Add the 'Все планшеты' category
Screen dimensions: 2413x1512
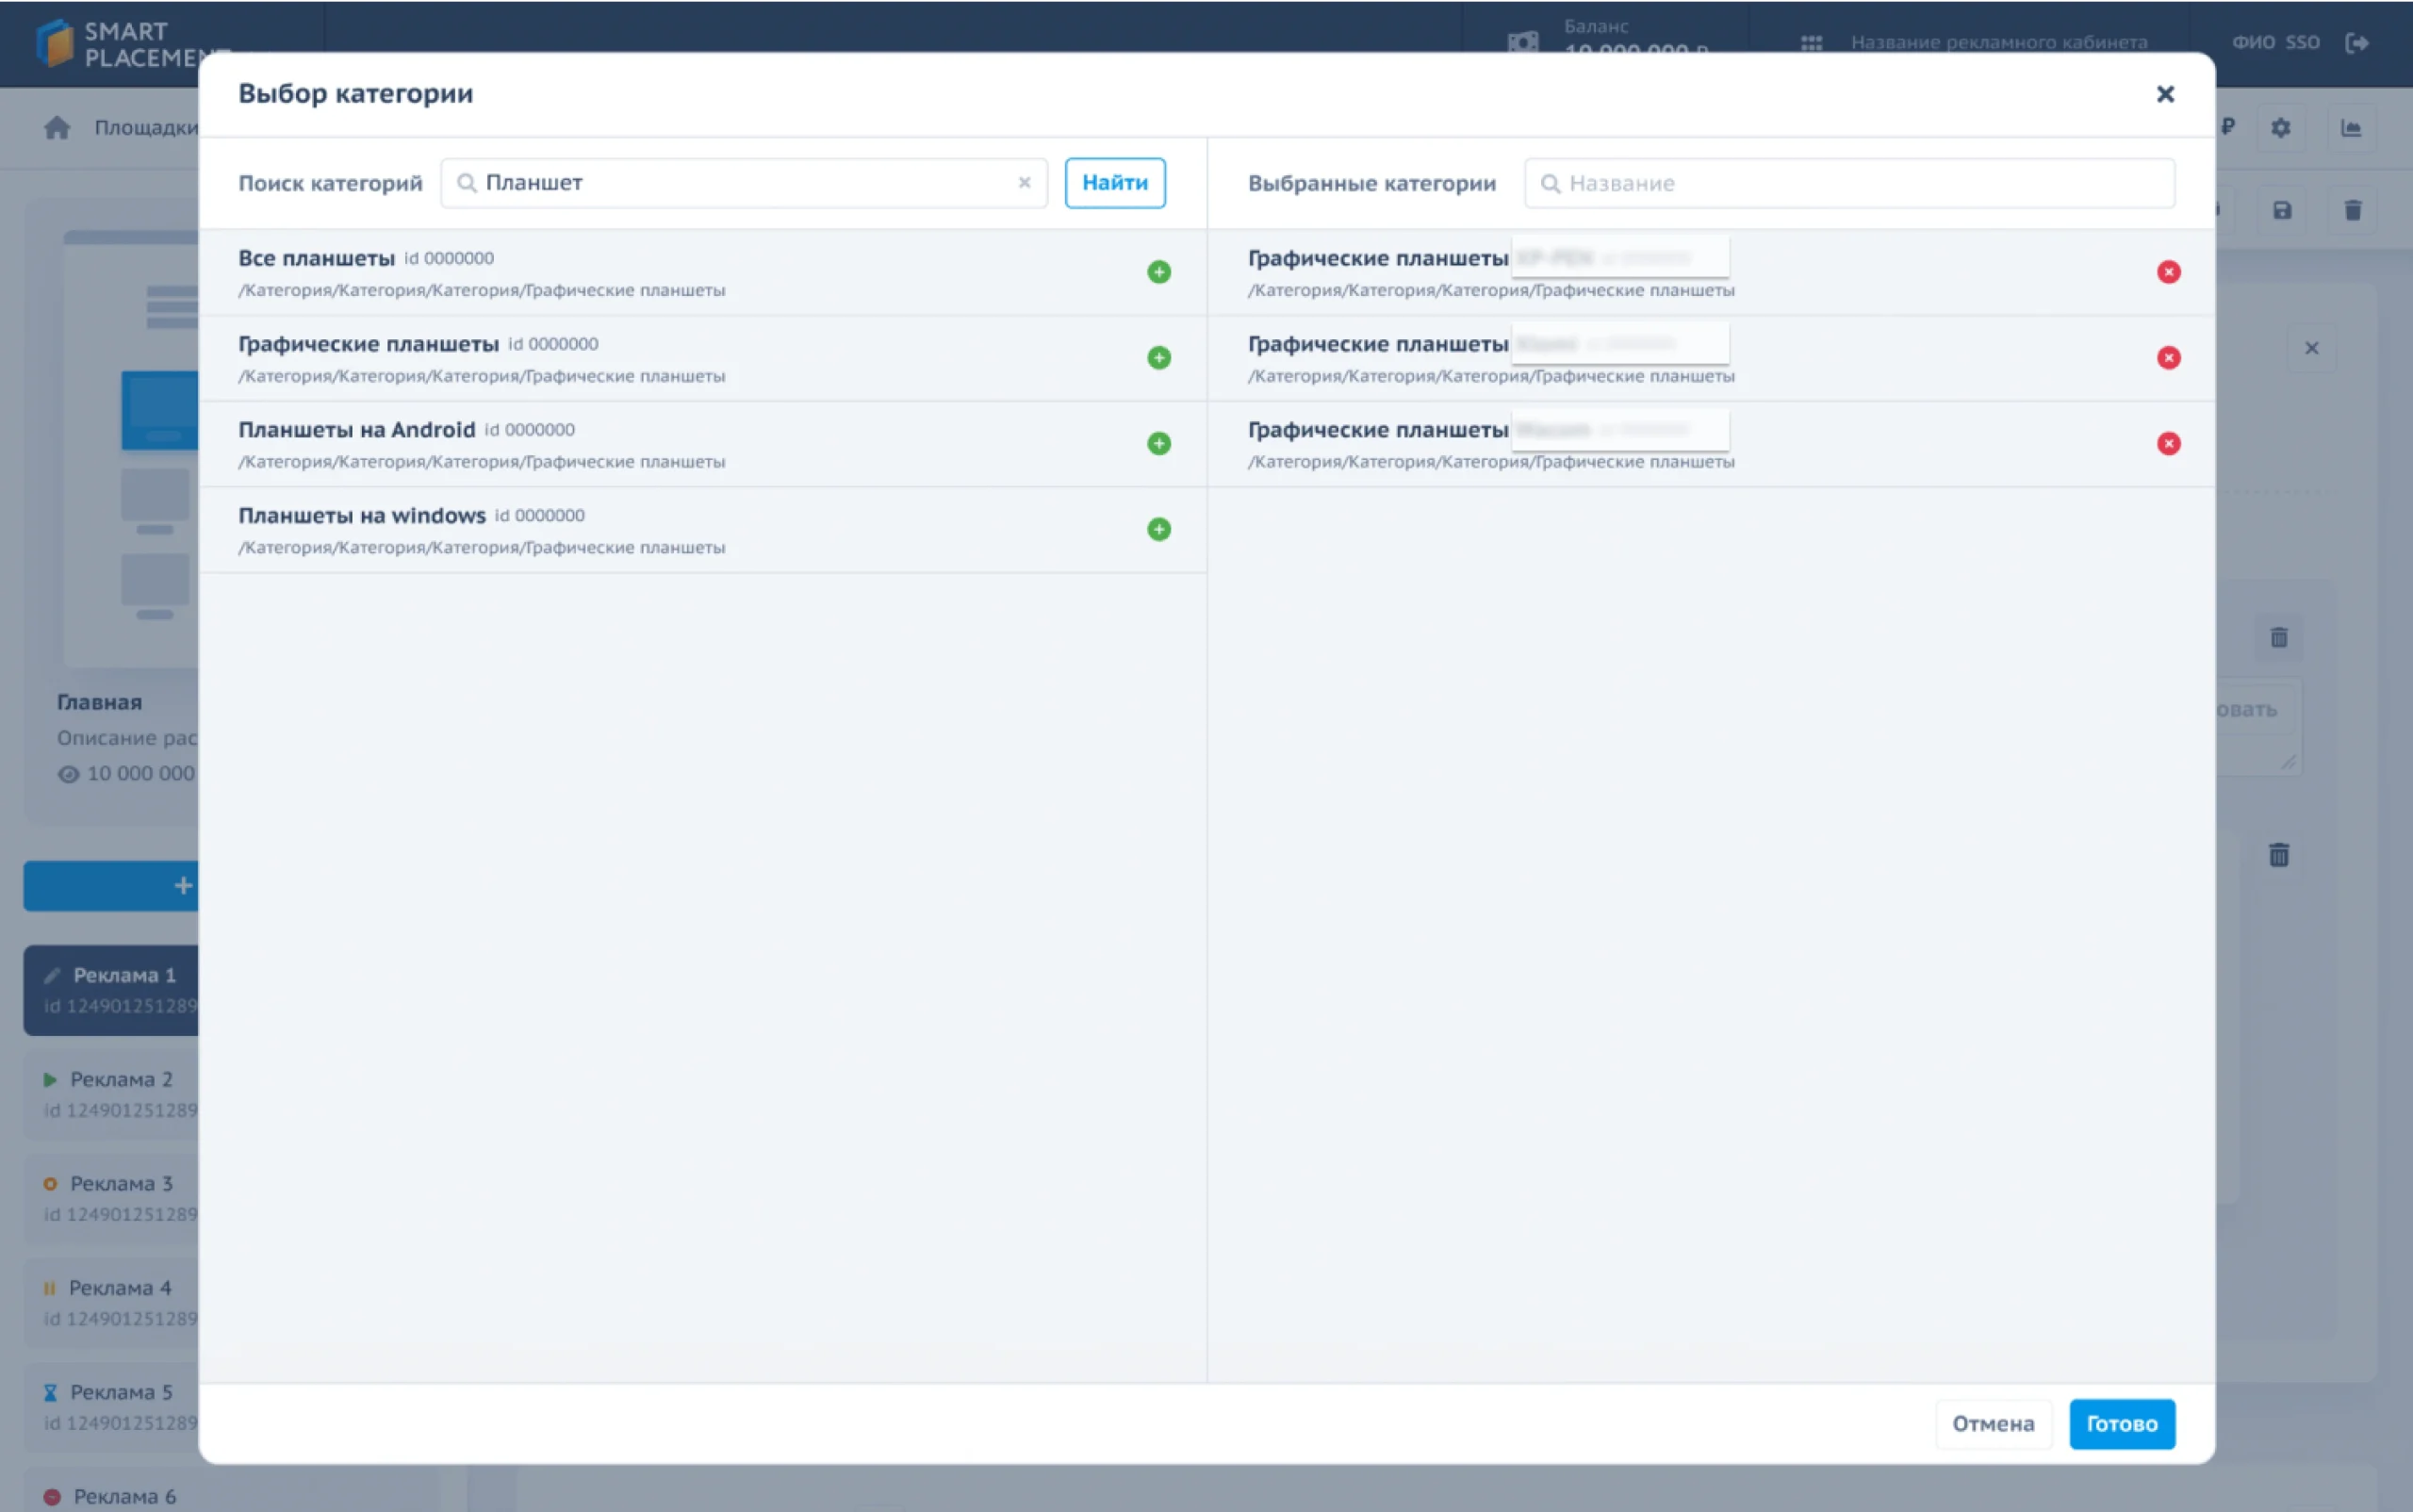[x=1158, y=272]
